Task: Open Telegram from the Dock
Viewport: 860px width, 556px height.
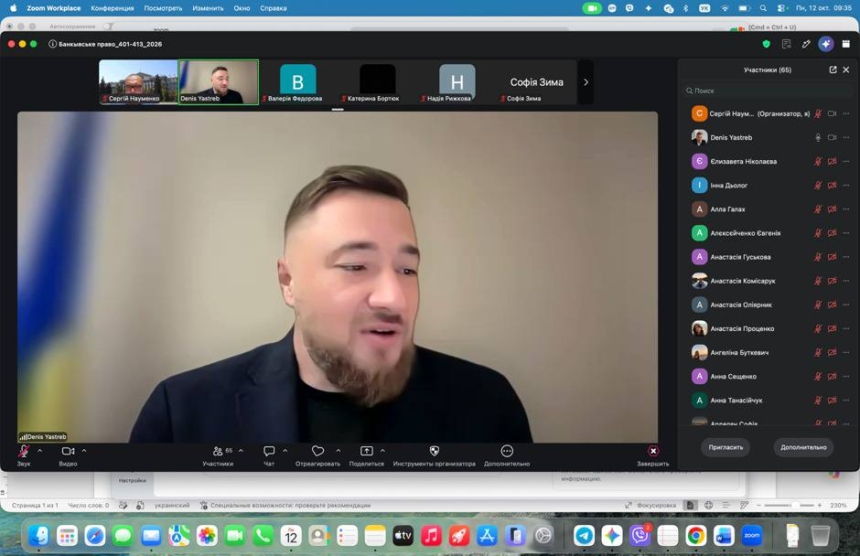Action: [584, 535]
